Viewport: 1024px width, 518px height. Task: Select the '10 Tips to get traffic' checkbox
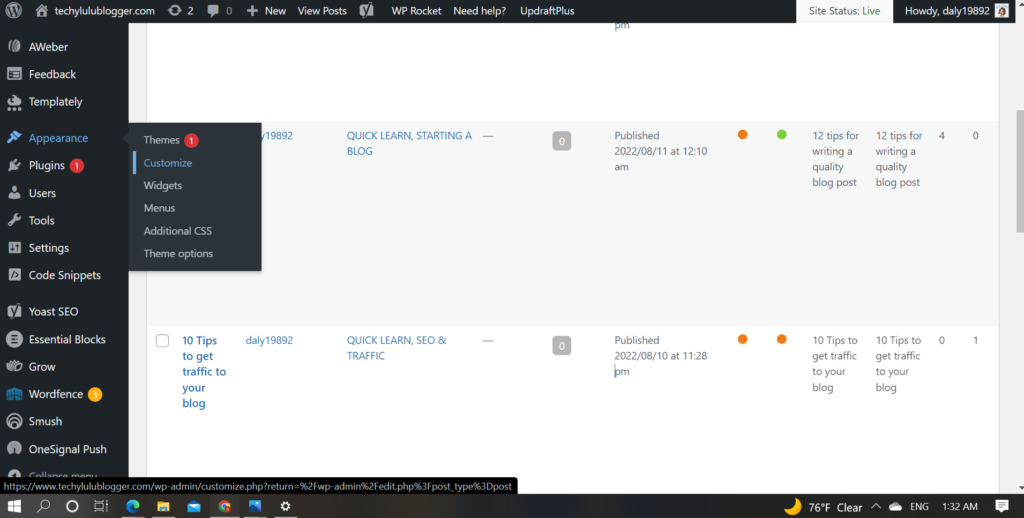coord(162,341)
